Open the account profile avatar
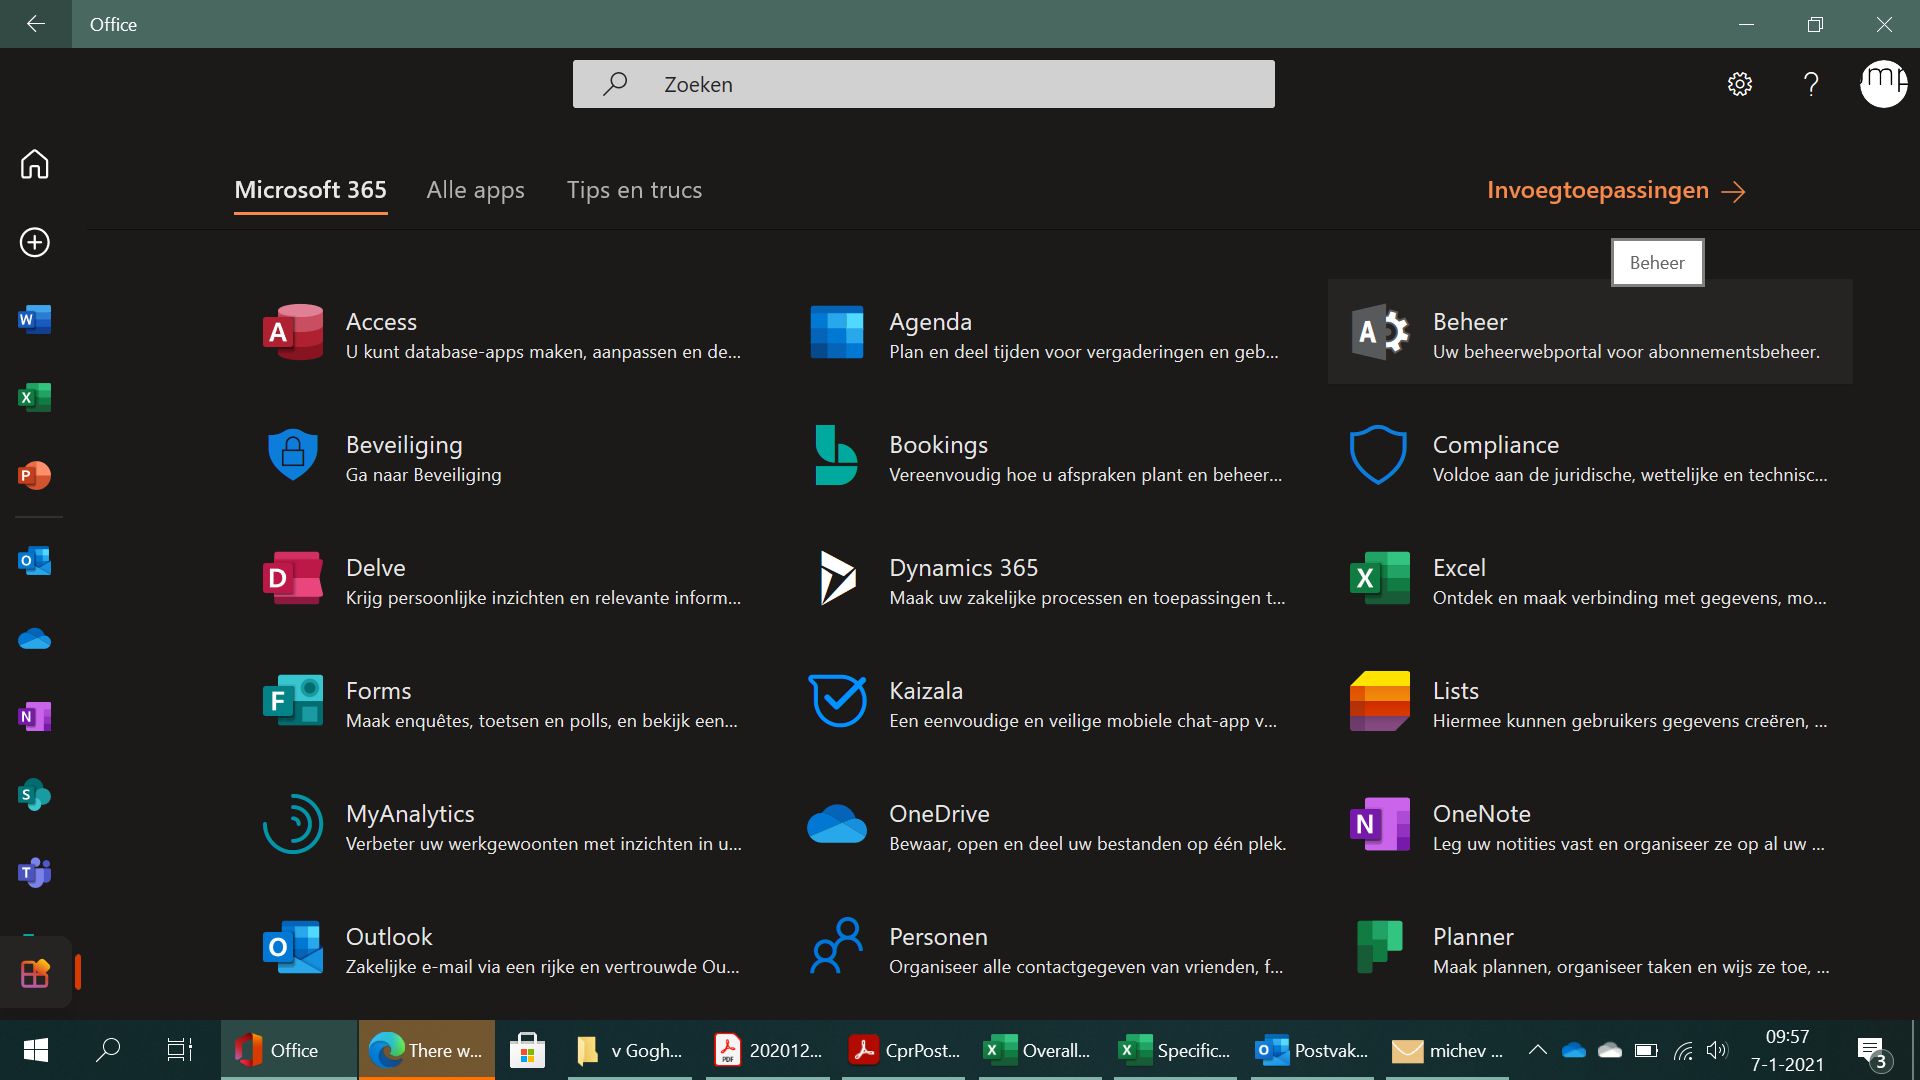This screenshot has width=1920, height=1080. (x=1884, y=84)
